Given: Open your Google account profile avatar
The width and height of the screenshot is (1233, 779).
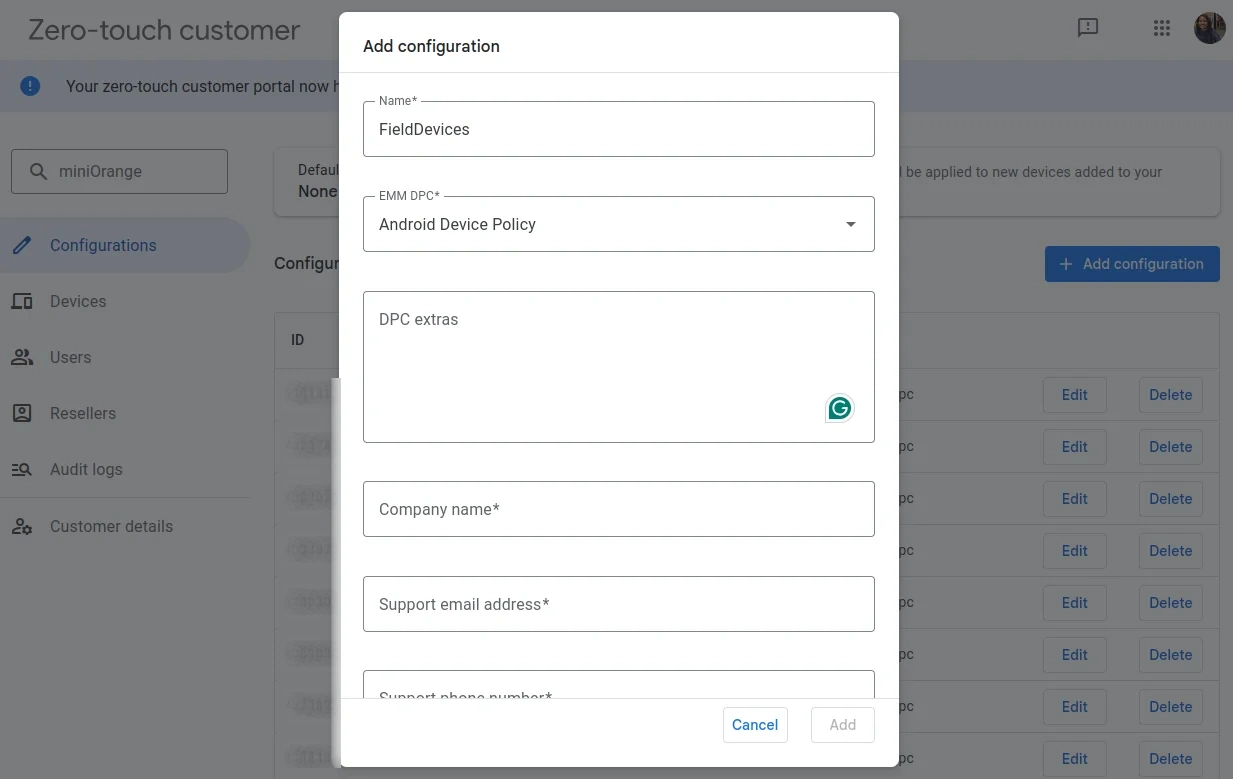Looking at the screenshot, I should pos(1209,27).
